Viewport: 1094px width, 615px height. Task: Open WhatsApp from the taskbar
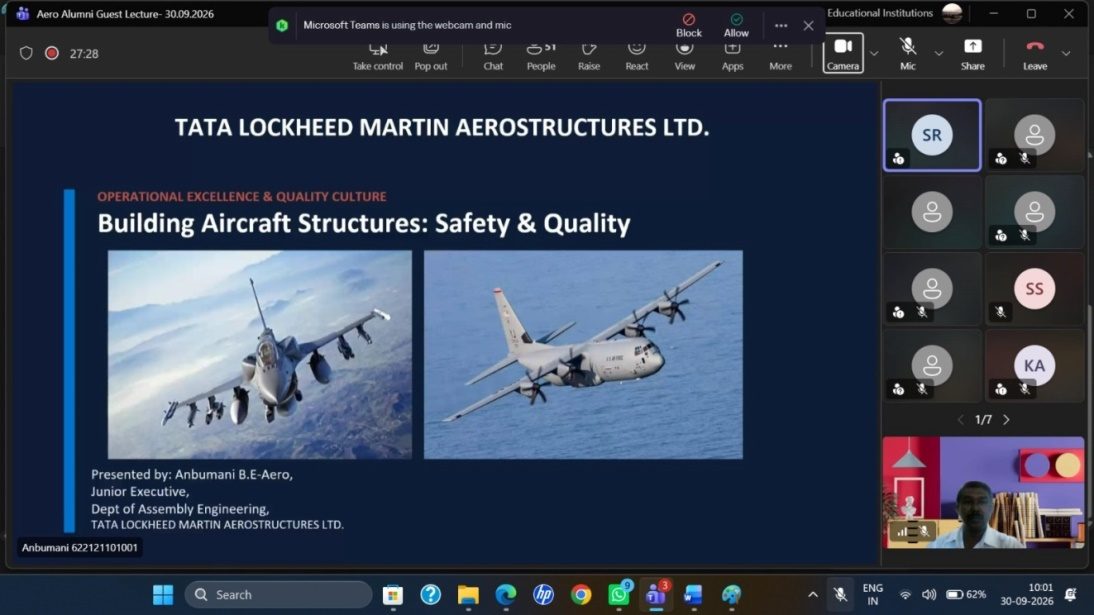tap(619, 595)
